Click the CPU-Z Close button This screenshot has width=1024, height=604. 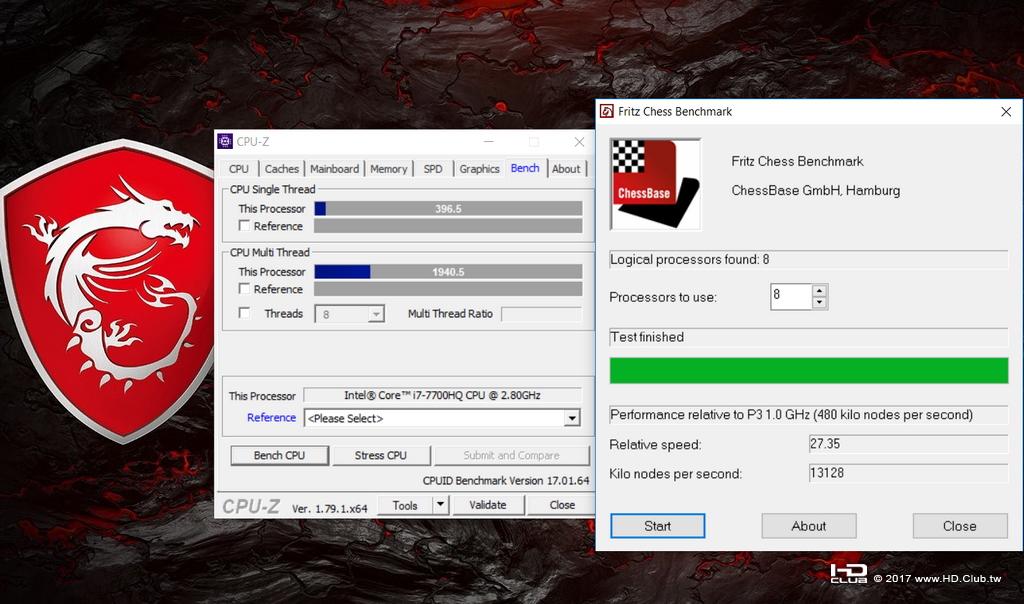pos(562,505)
